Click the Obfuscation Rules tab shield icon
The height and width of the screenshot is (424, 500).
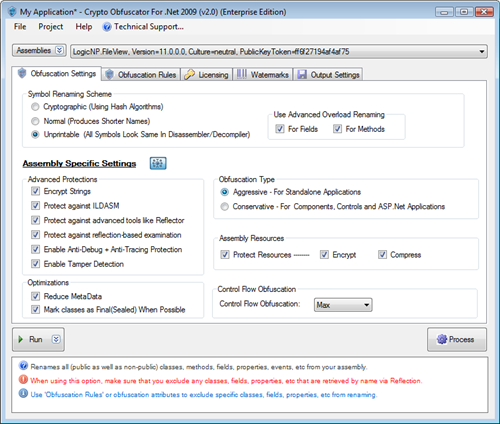tap(109, 74)
